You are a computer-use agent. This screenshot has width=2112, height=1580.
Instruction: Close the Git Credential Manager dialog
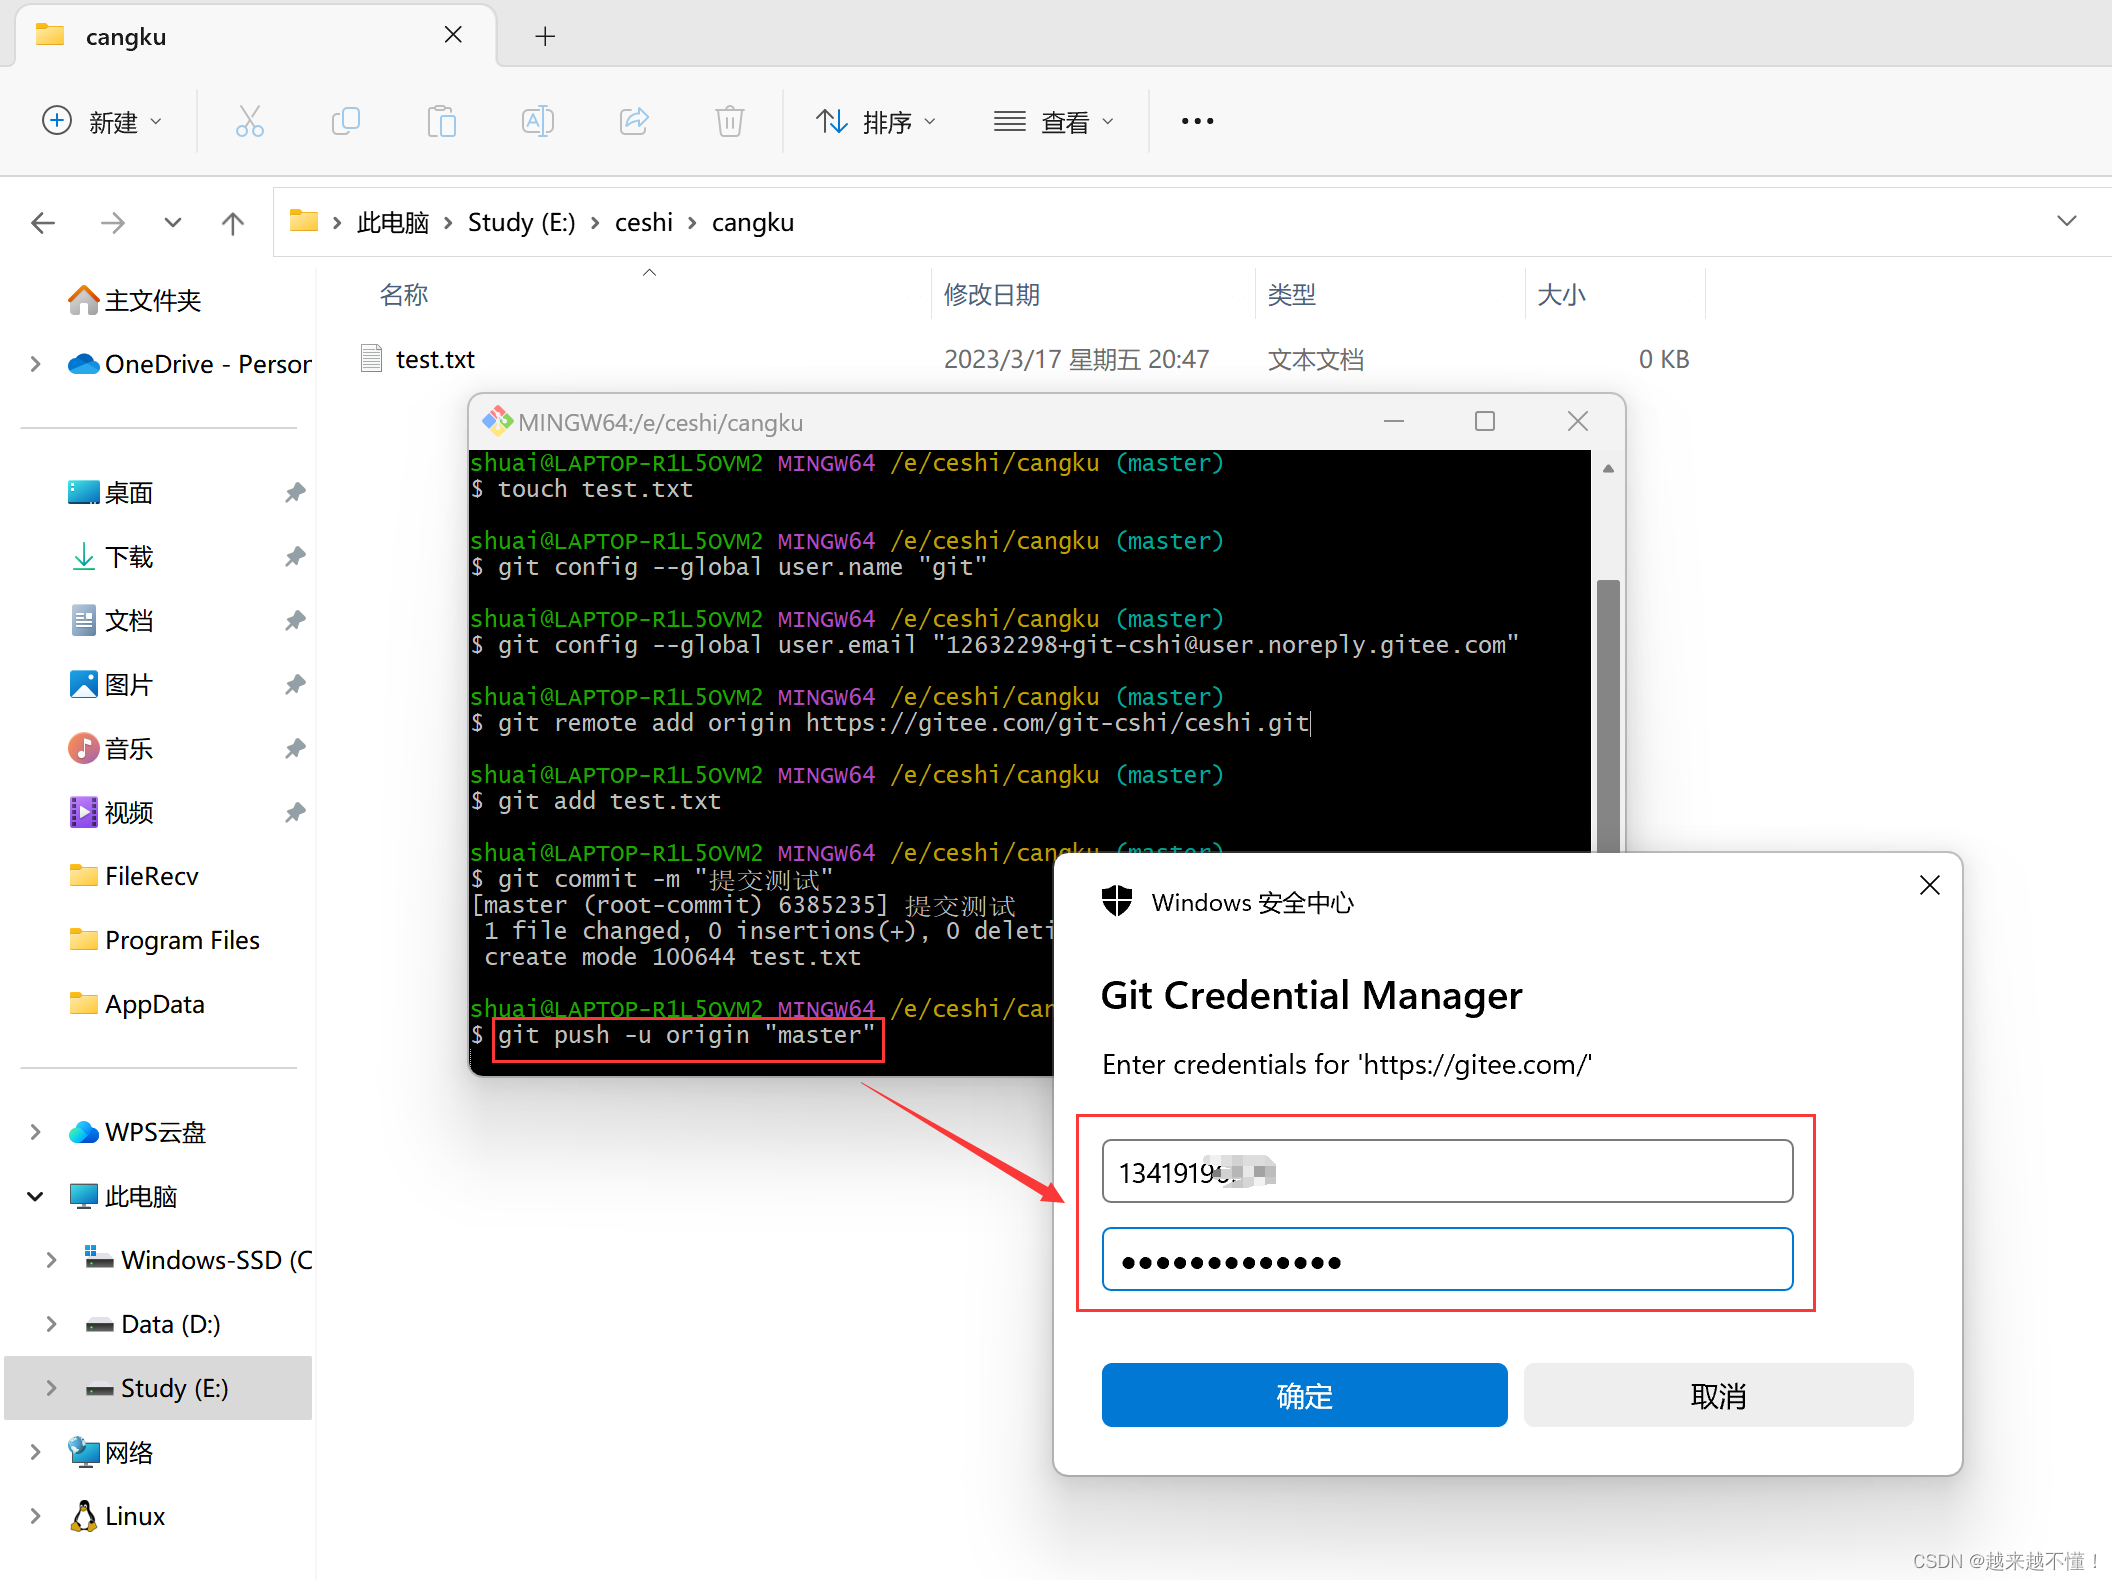pos(1930,885)
